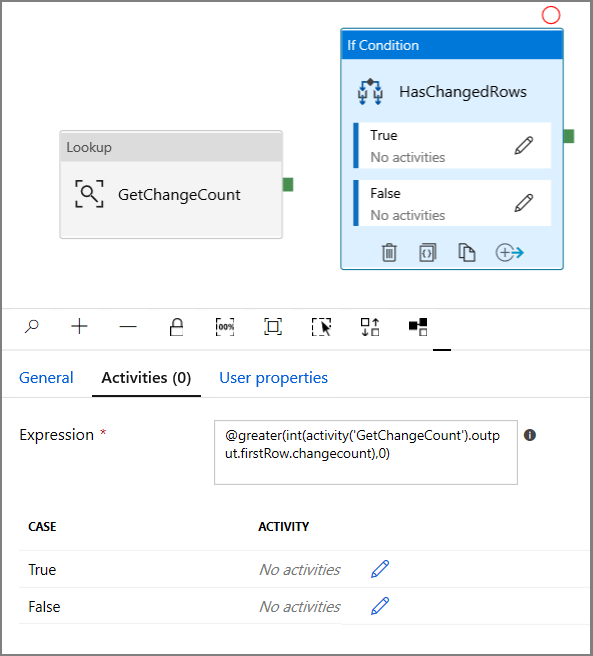This screenshot has height=656, width=593.
Task: Toggle the black-and-white squares toolbar icon
Action: coord(418,327)
